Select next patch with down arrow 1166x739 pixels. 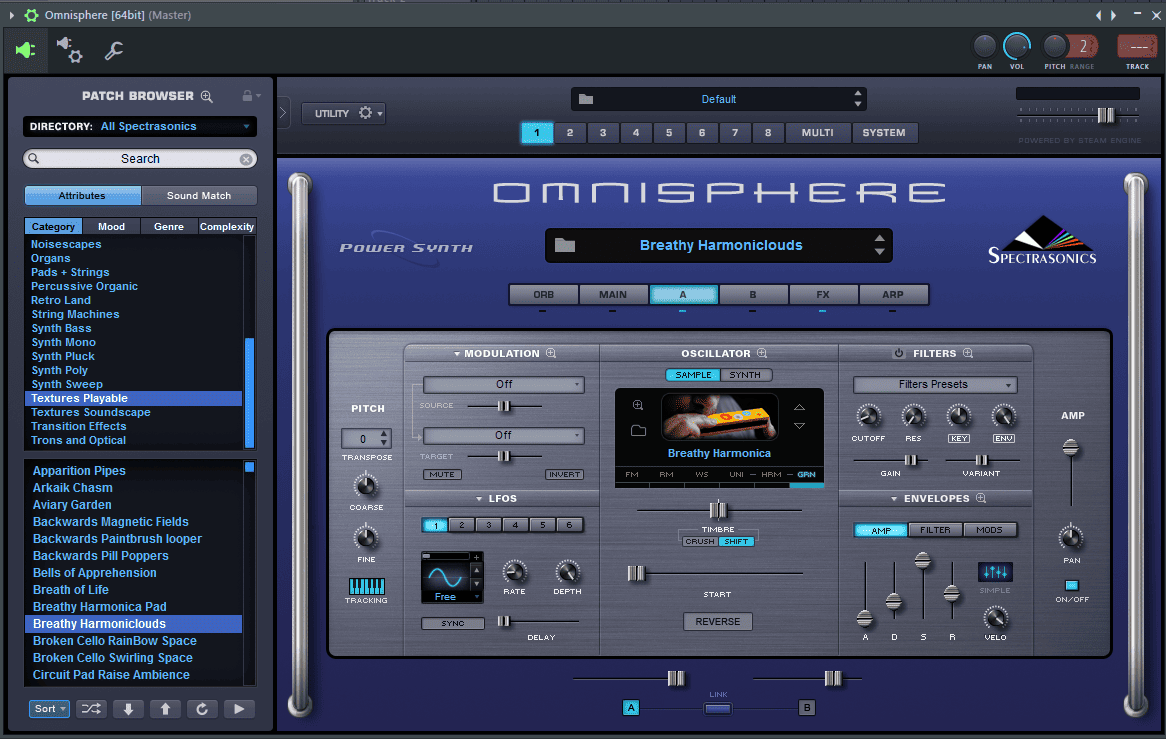(129, 709)
